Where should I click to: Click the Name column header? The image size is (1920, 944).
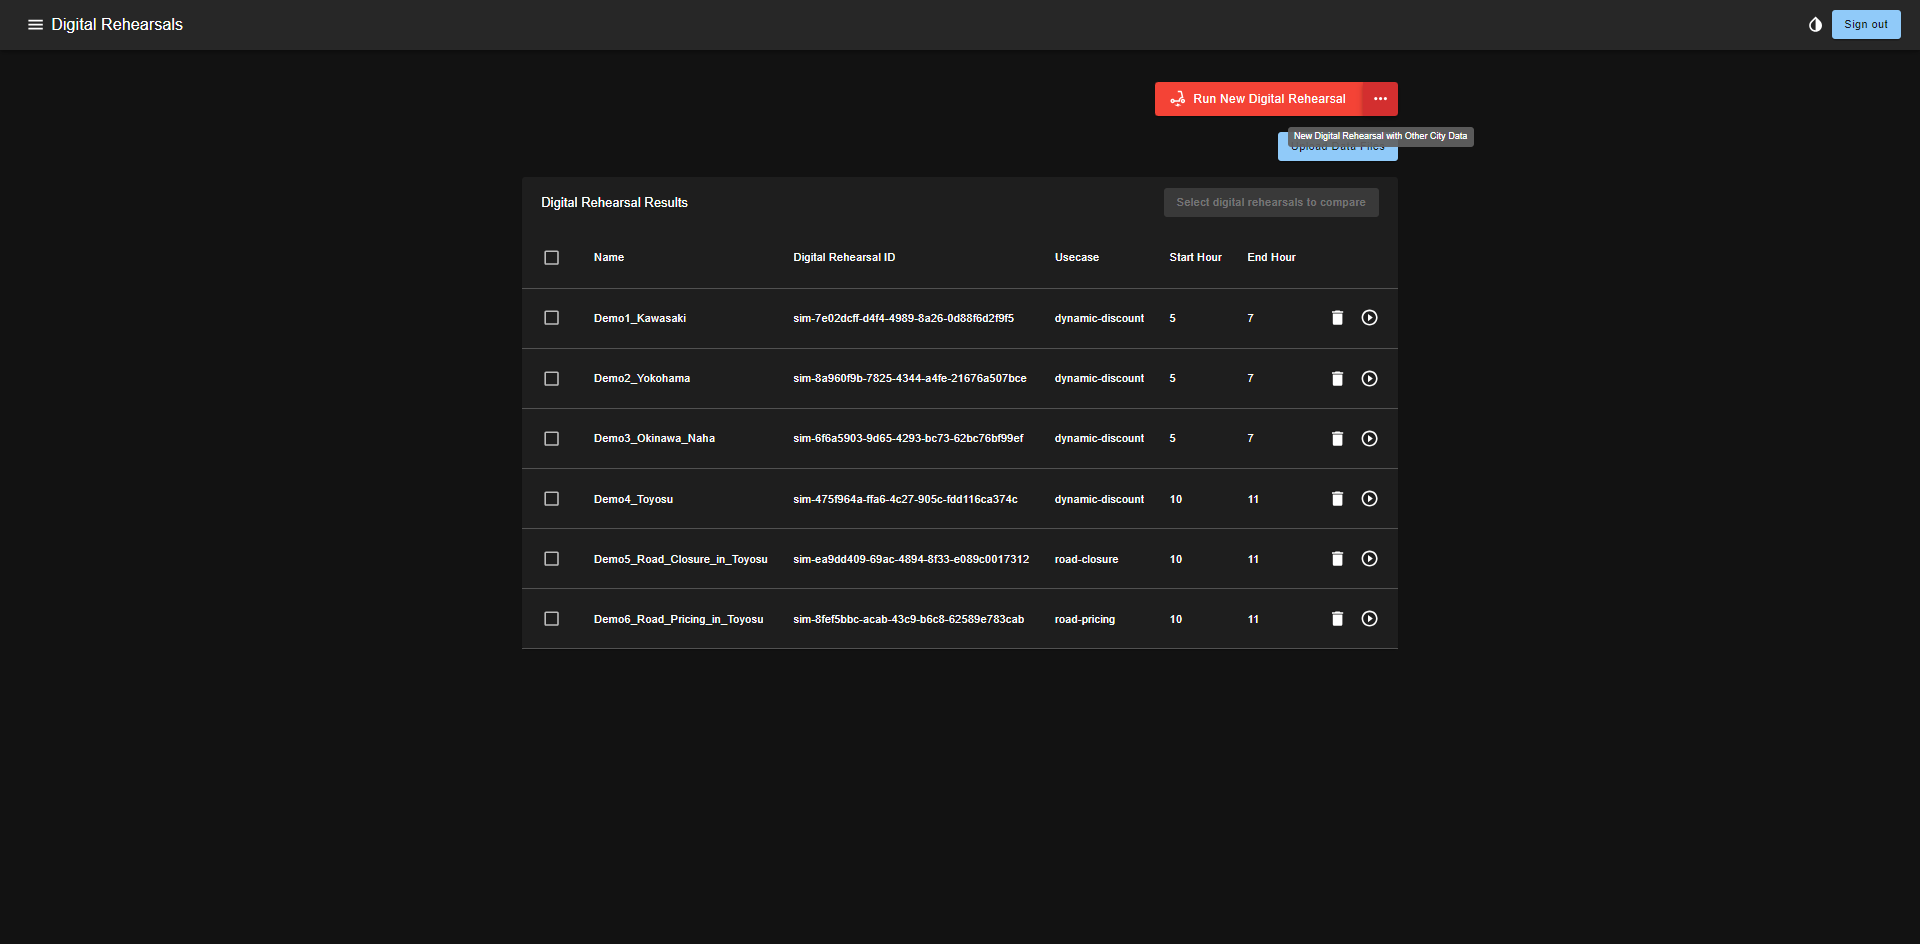coord(608,258)
